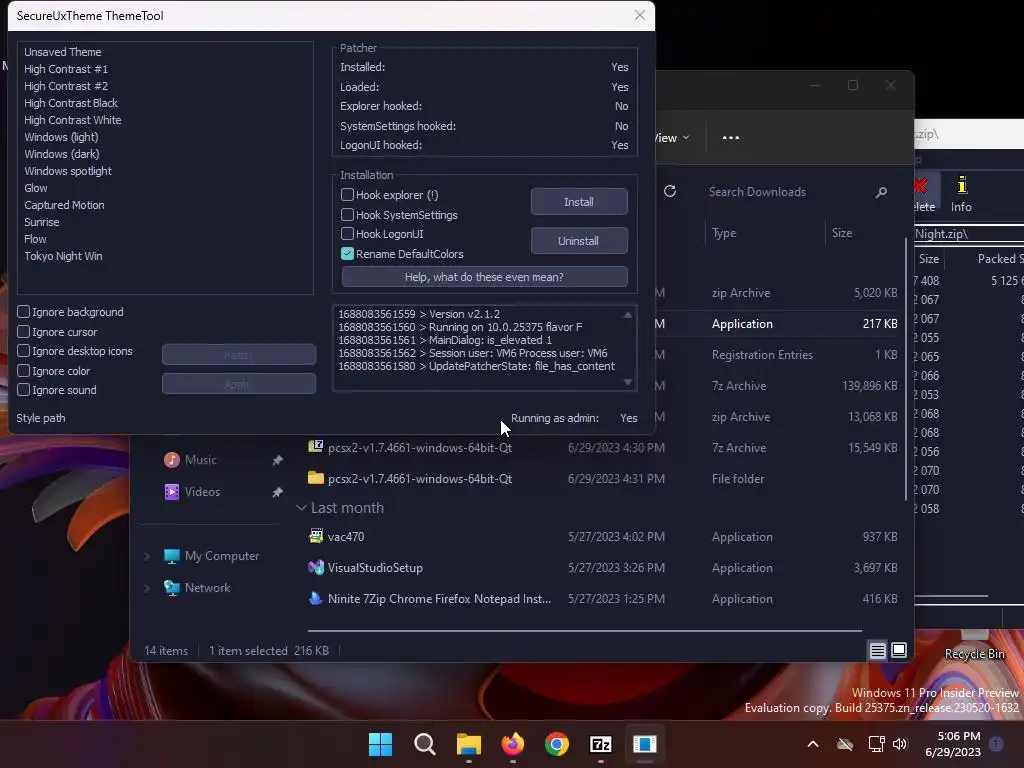Check Ignore desktop icons option
Screen dimensions: 1024x768
point(24,351)
